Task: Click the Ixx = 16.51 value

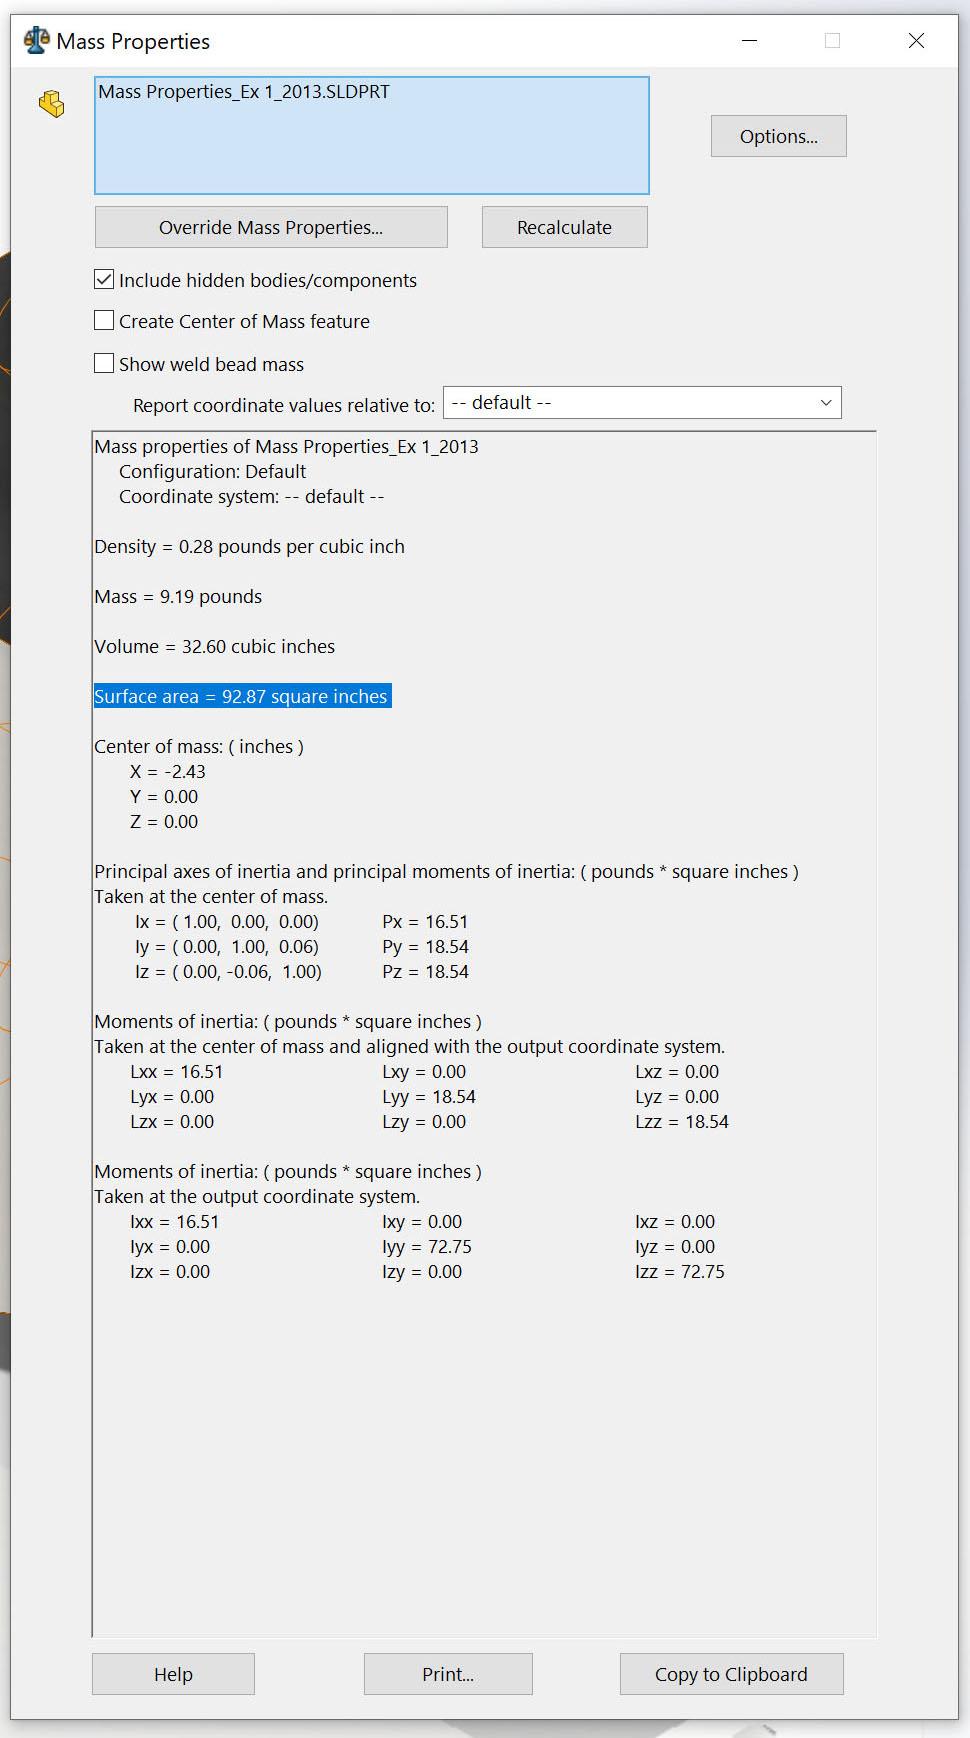Action: point(174,1222)
